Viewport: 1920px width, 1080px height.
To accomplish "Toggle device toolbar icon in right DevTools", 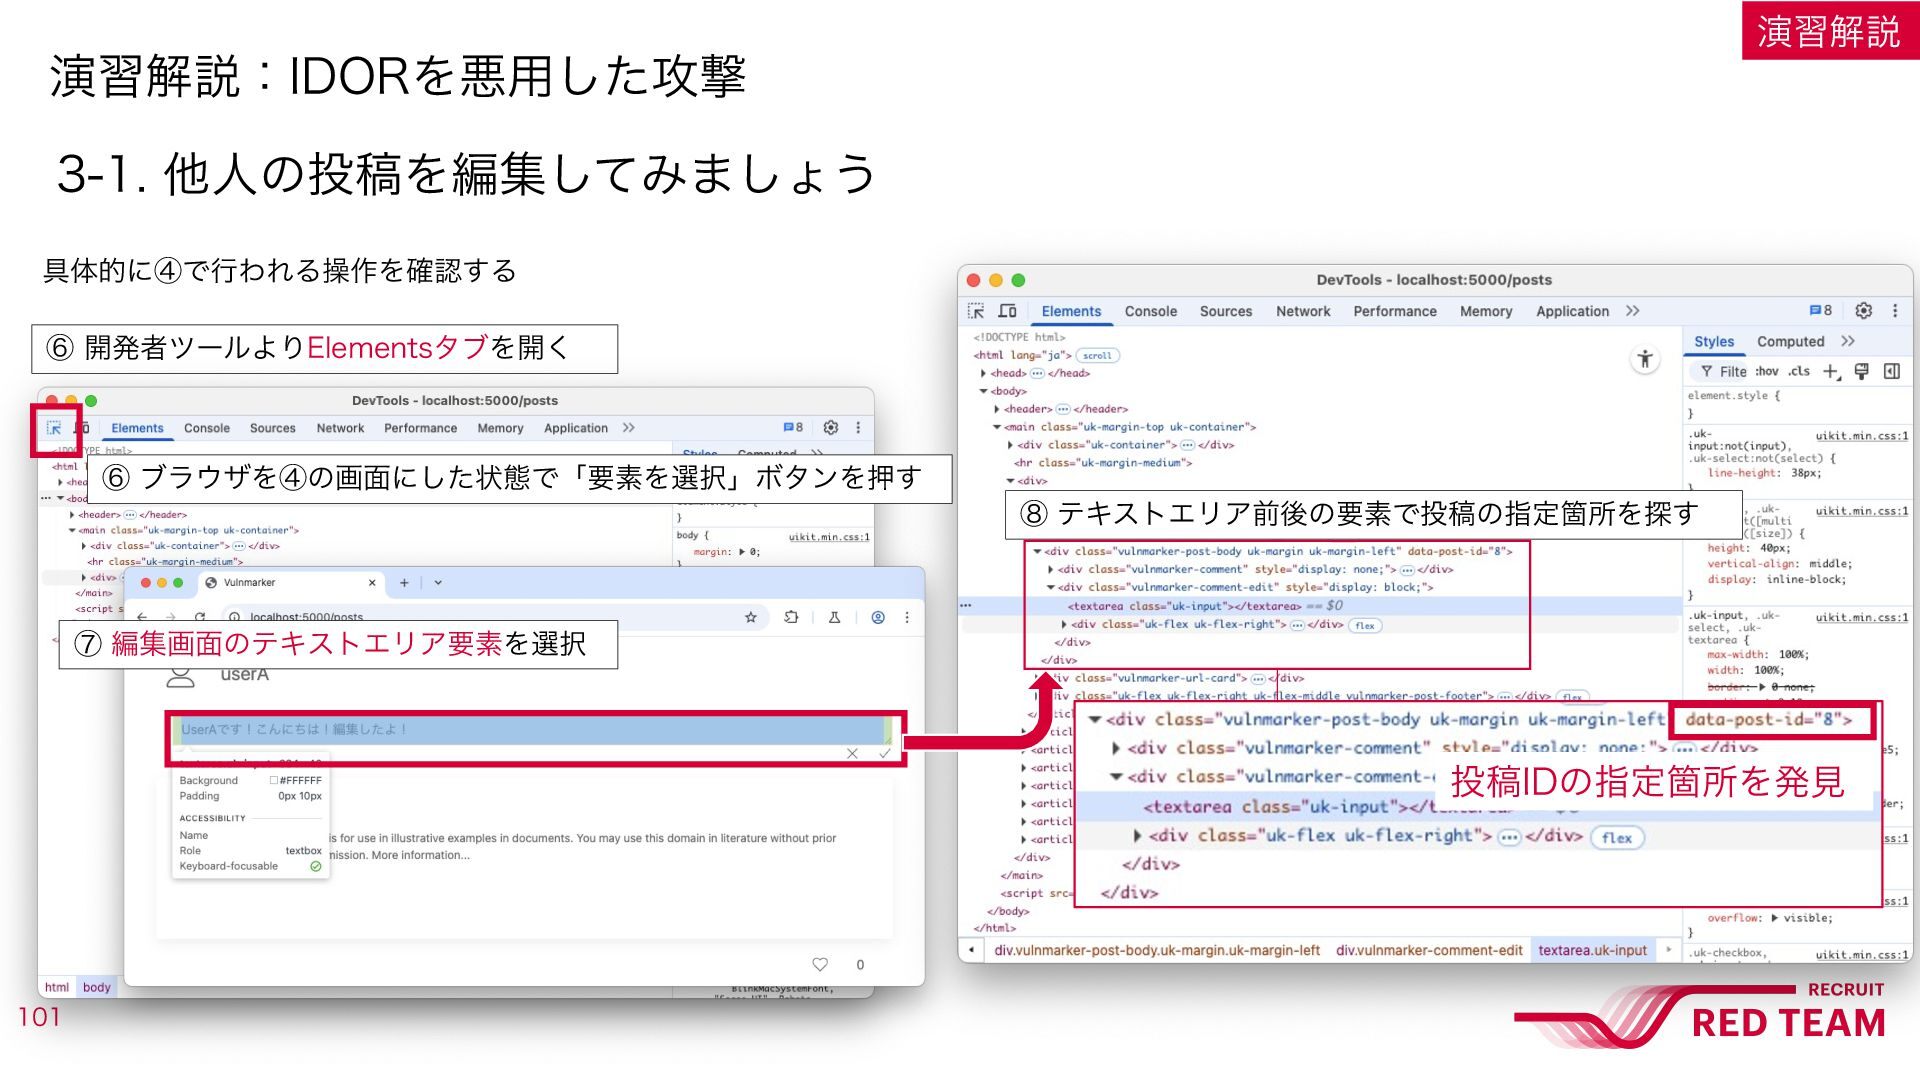I will 1008,311.
